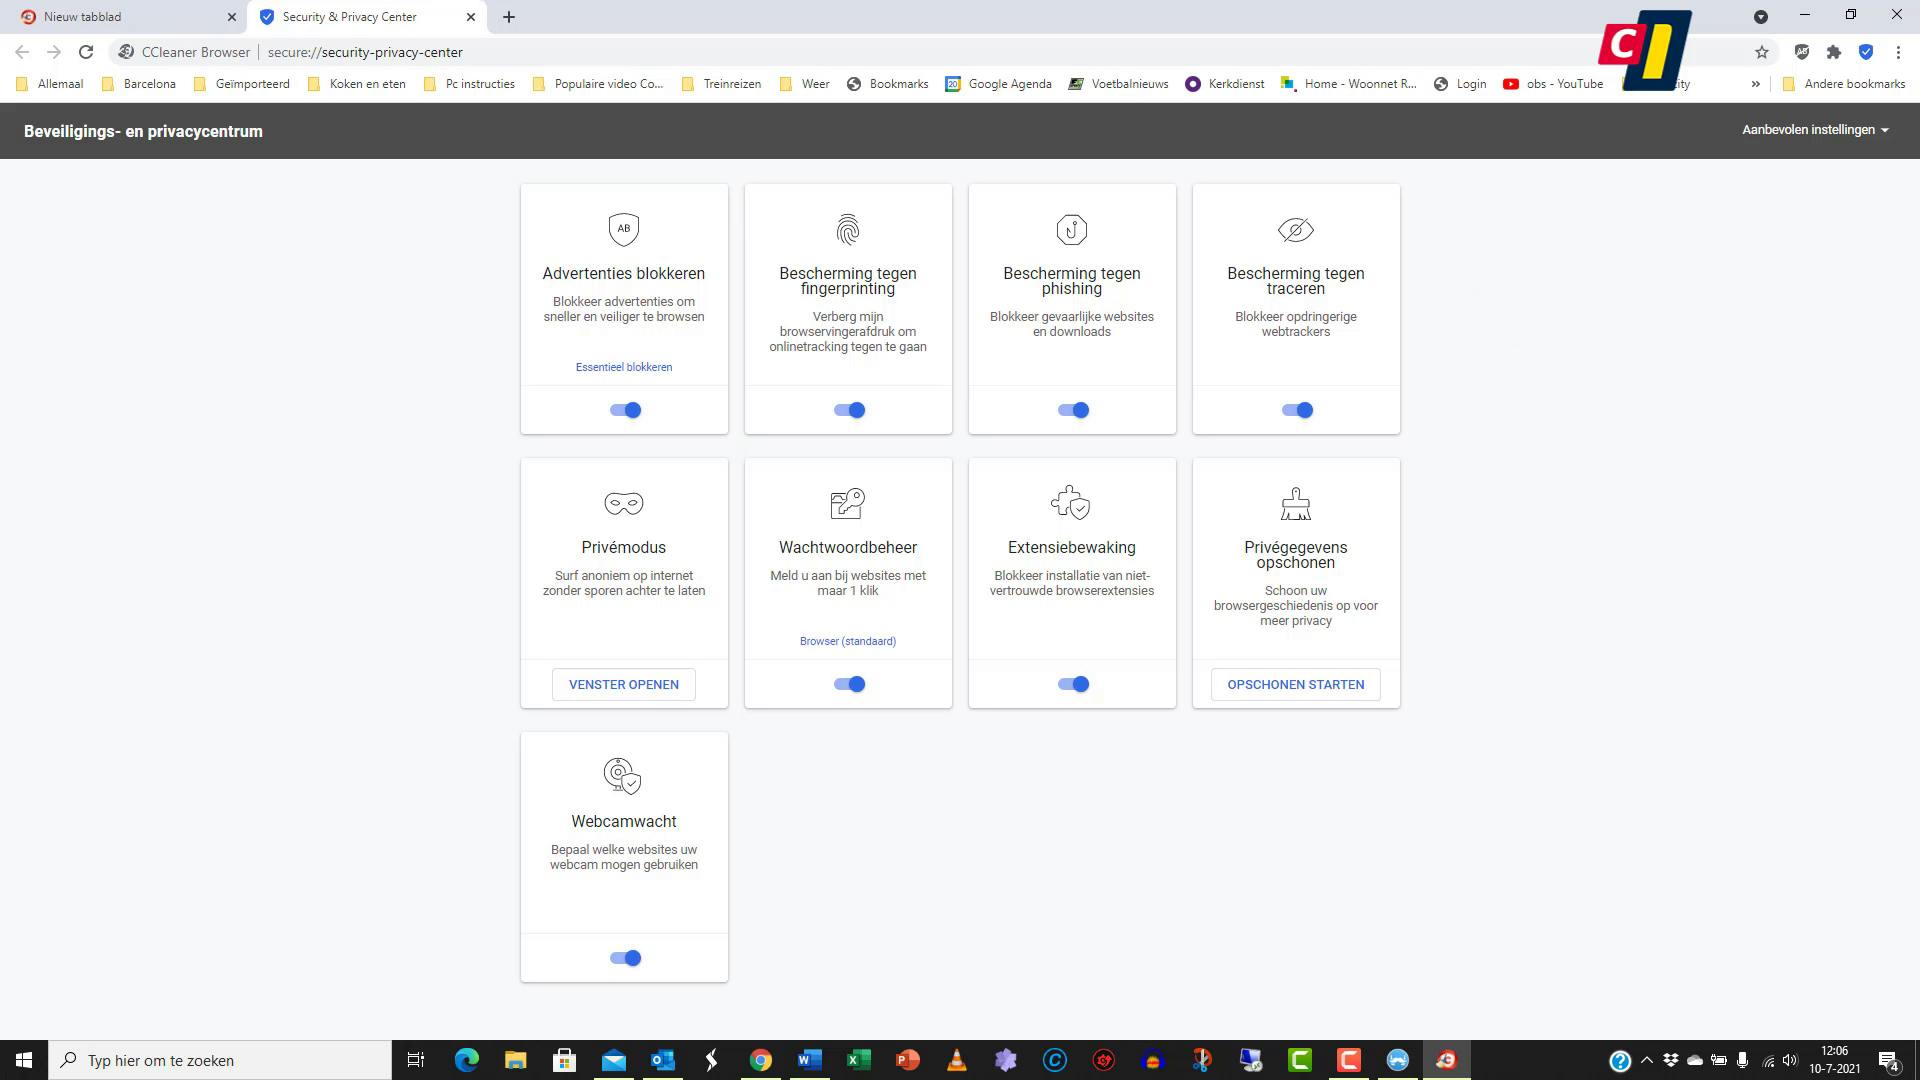Select the Privémodus mask icon
The width and height of the screenshot is (1920, 1080).
[623, 504]
